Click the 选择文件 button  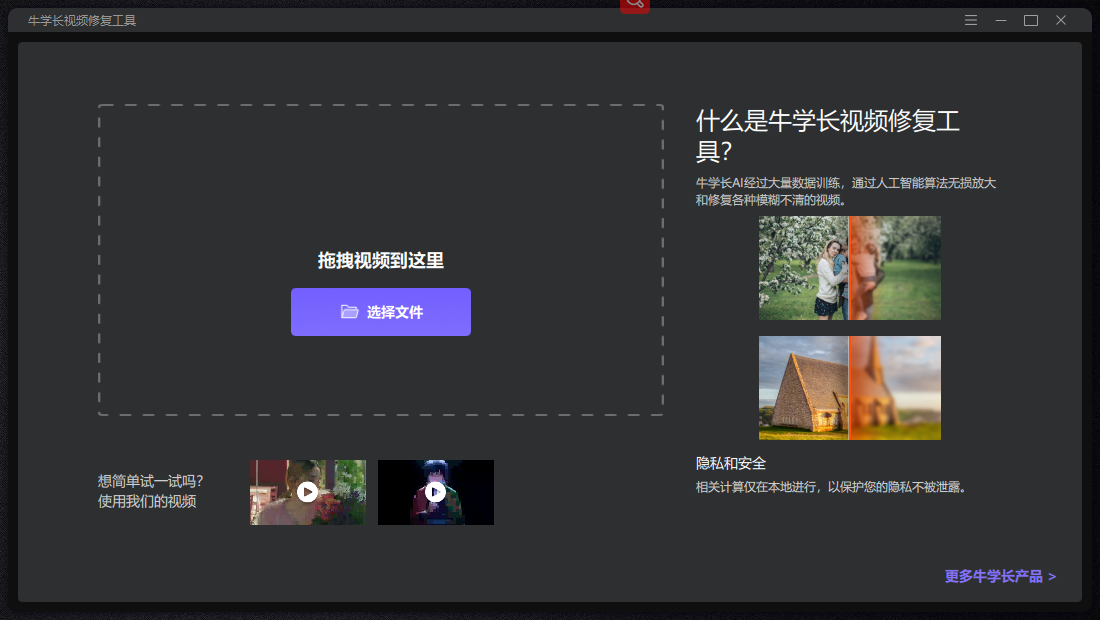click(x=381, y=312)
